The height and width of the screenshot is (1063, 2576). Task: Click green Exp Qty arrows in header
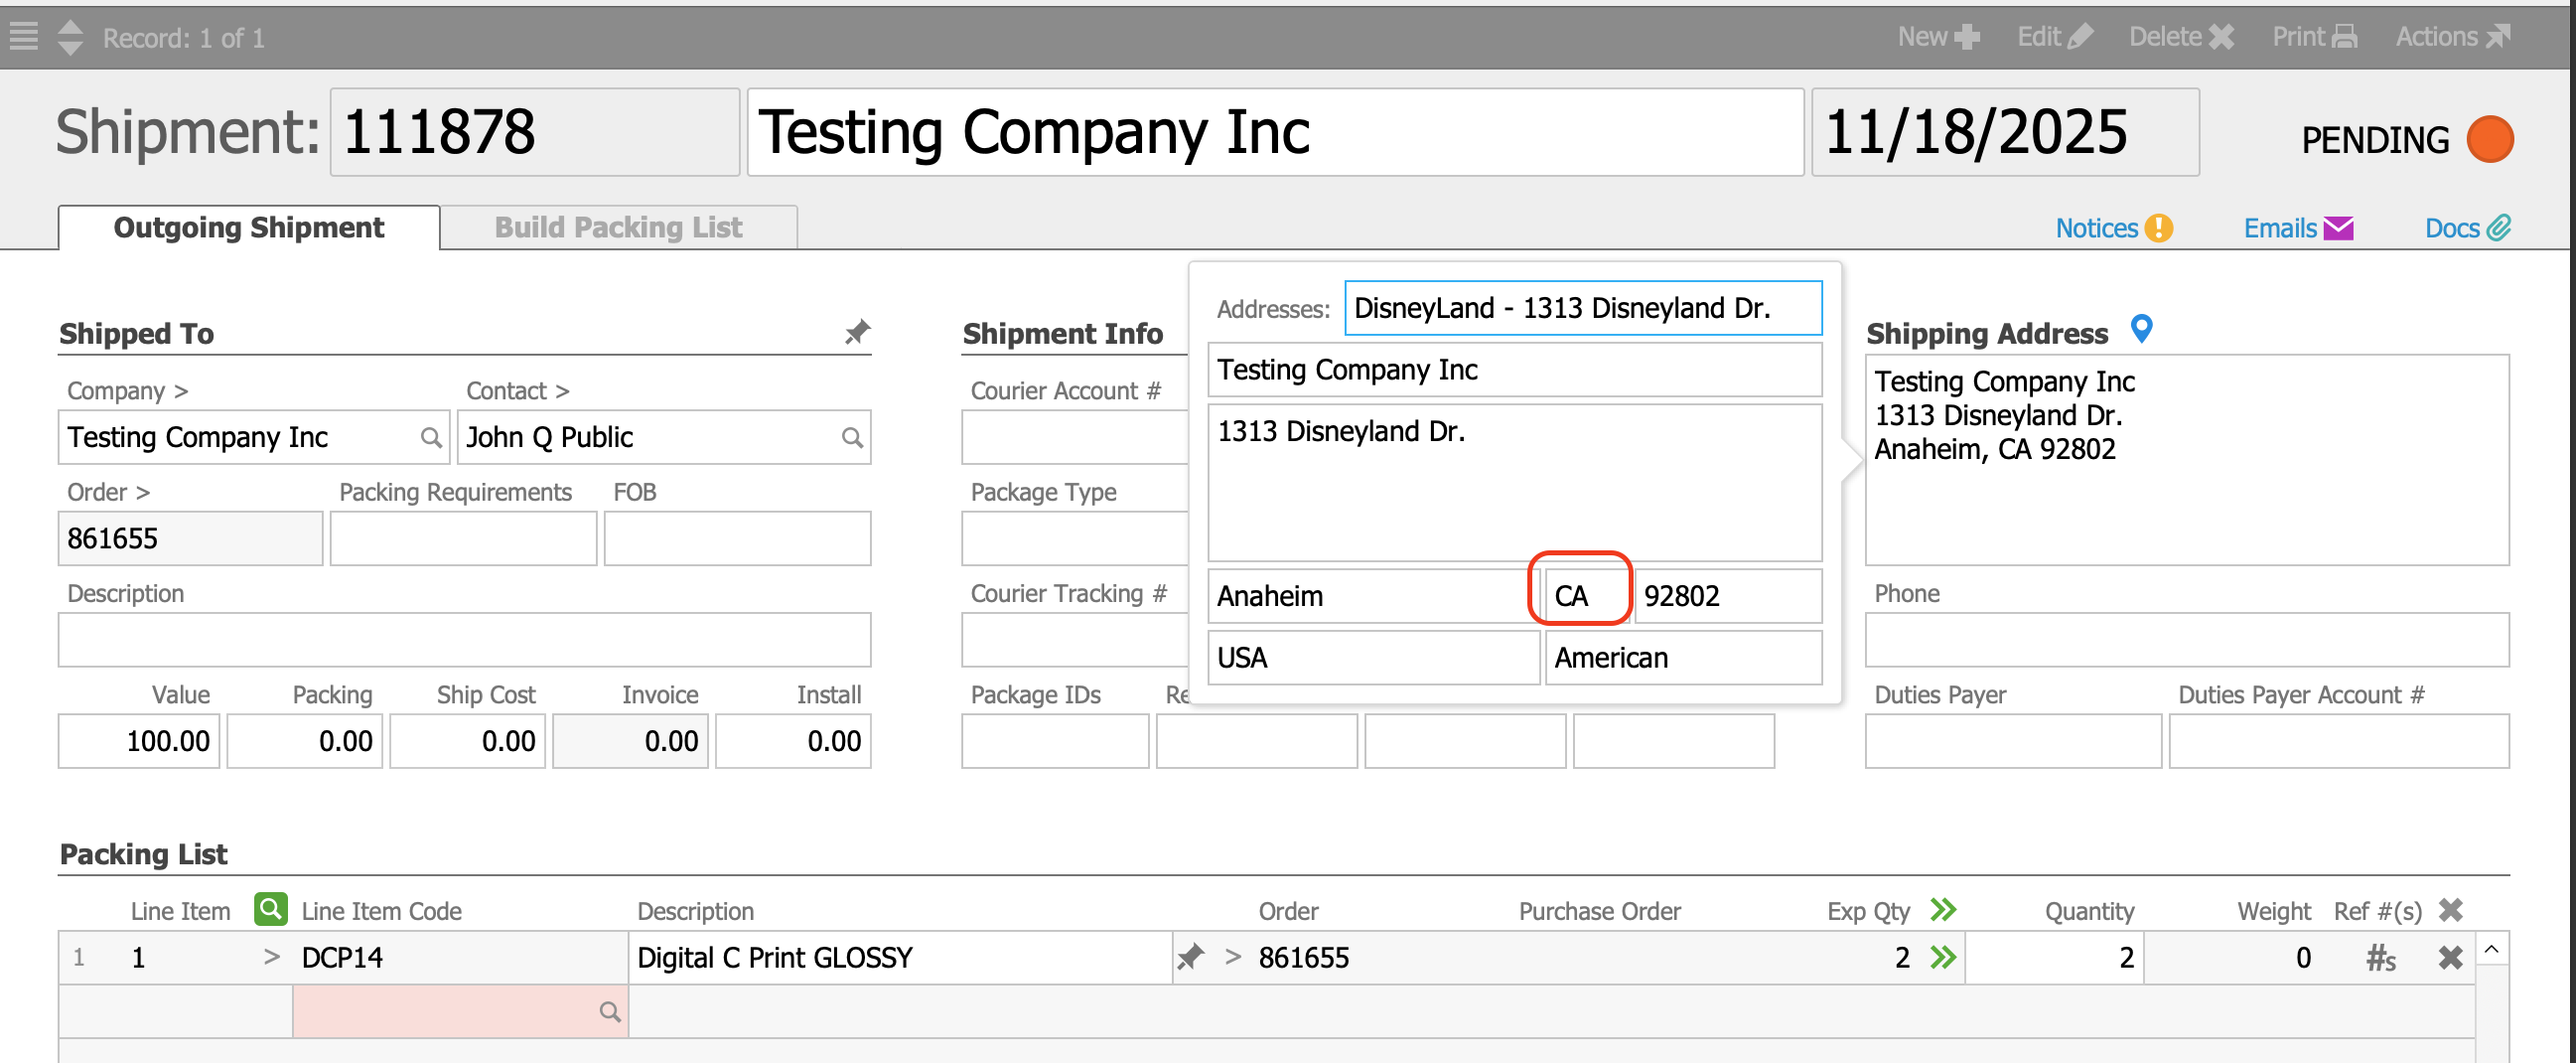(x=1943, y=909)
